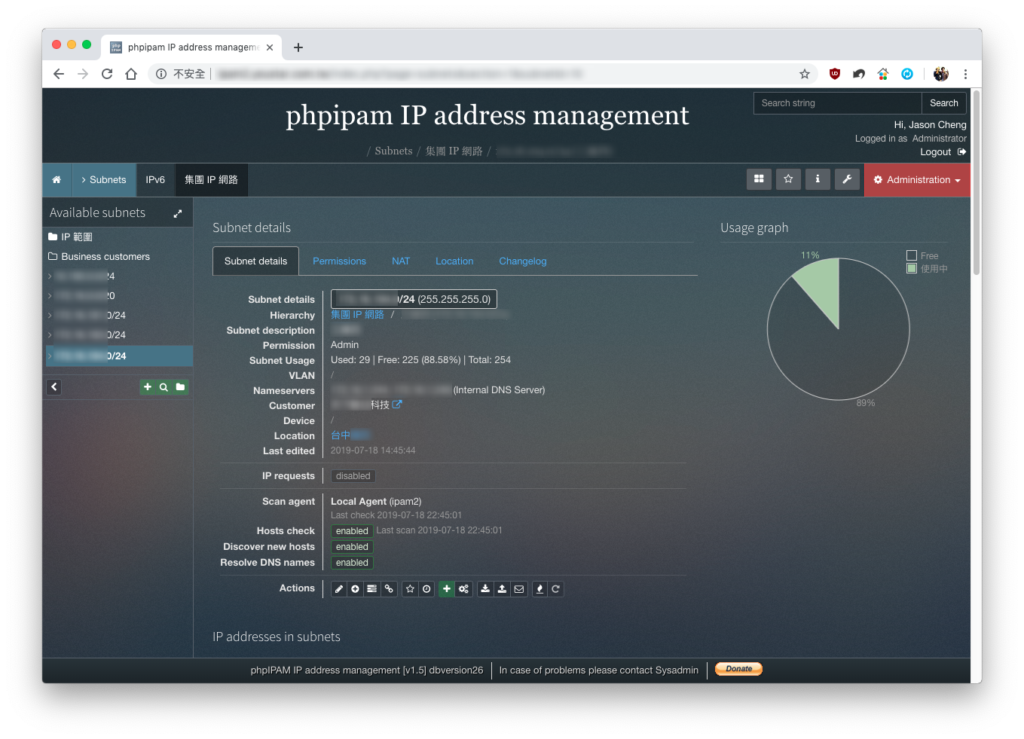Add a subnet with the sidebar green plus icon
This screenshot has height=739, width=1024.
click(148, 387)
